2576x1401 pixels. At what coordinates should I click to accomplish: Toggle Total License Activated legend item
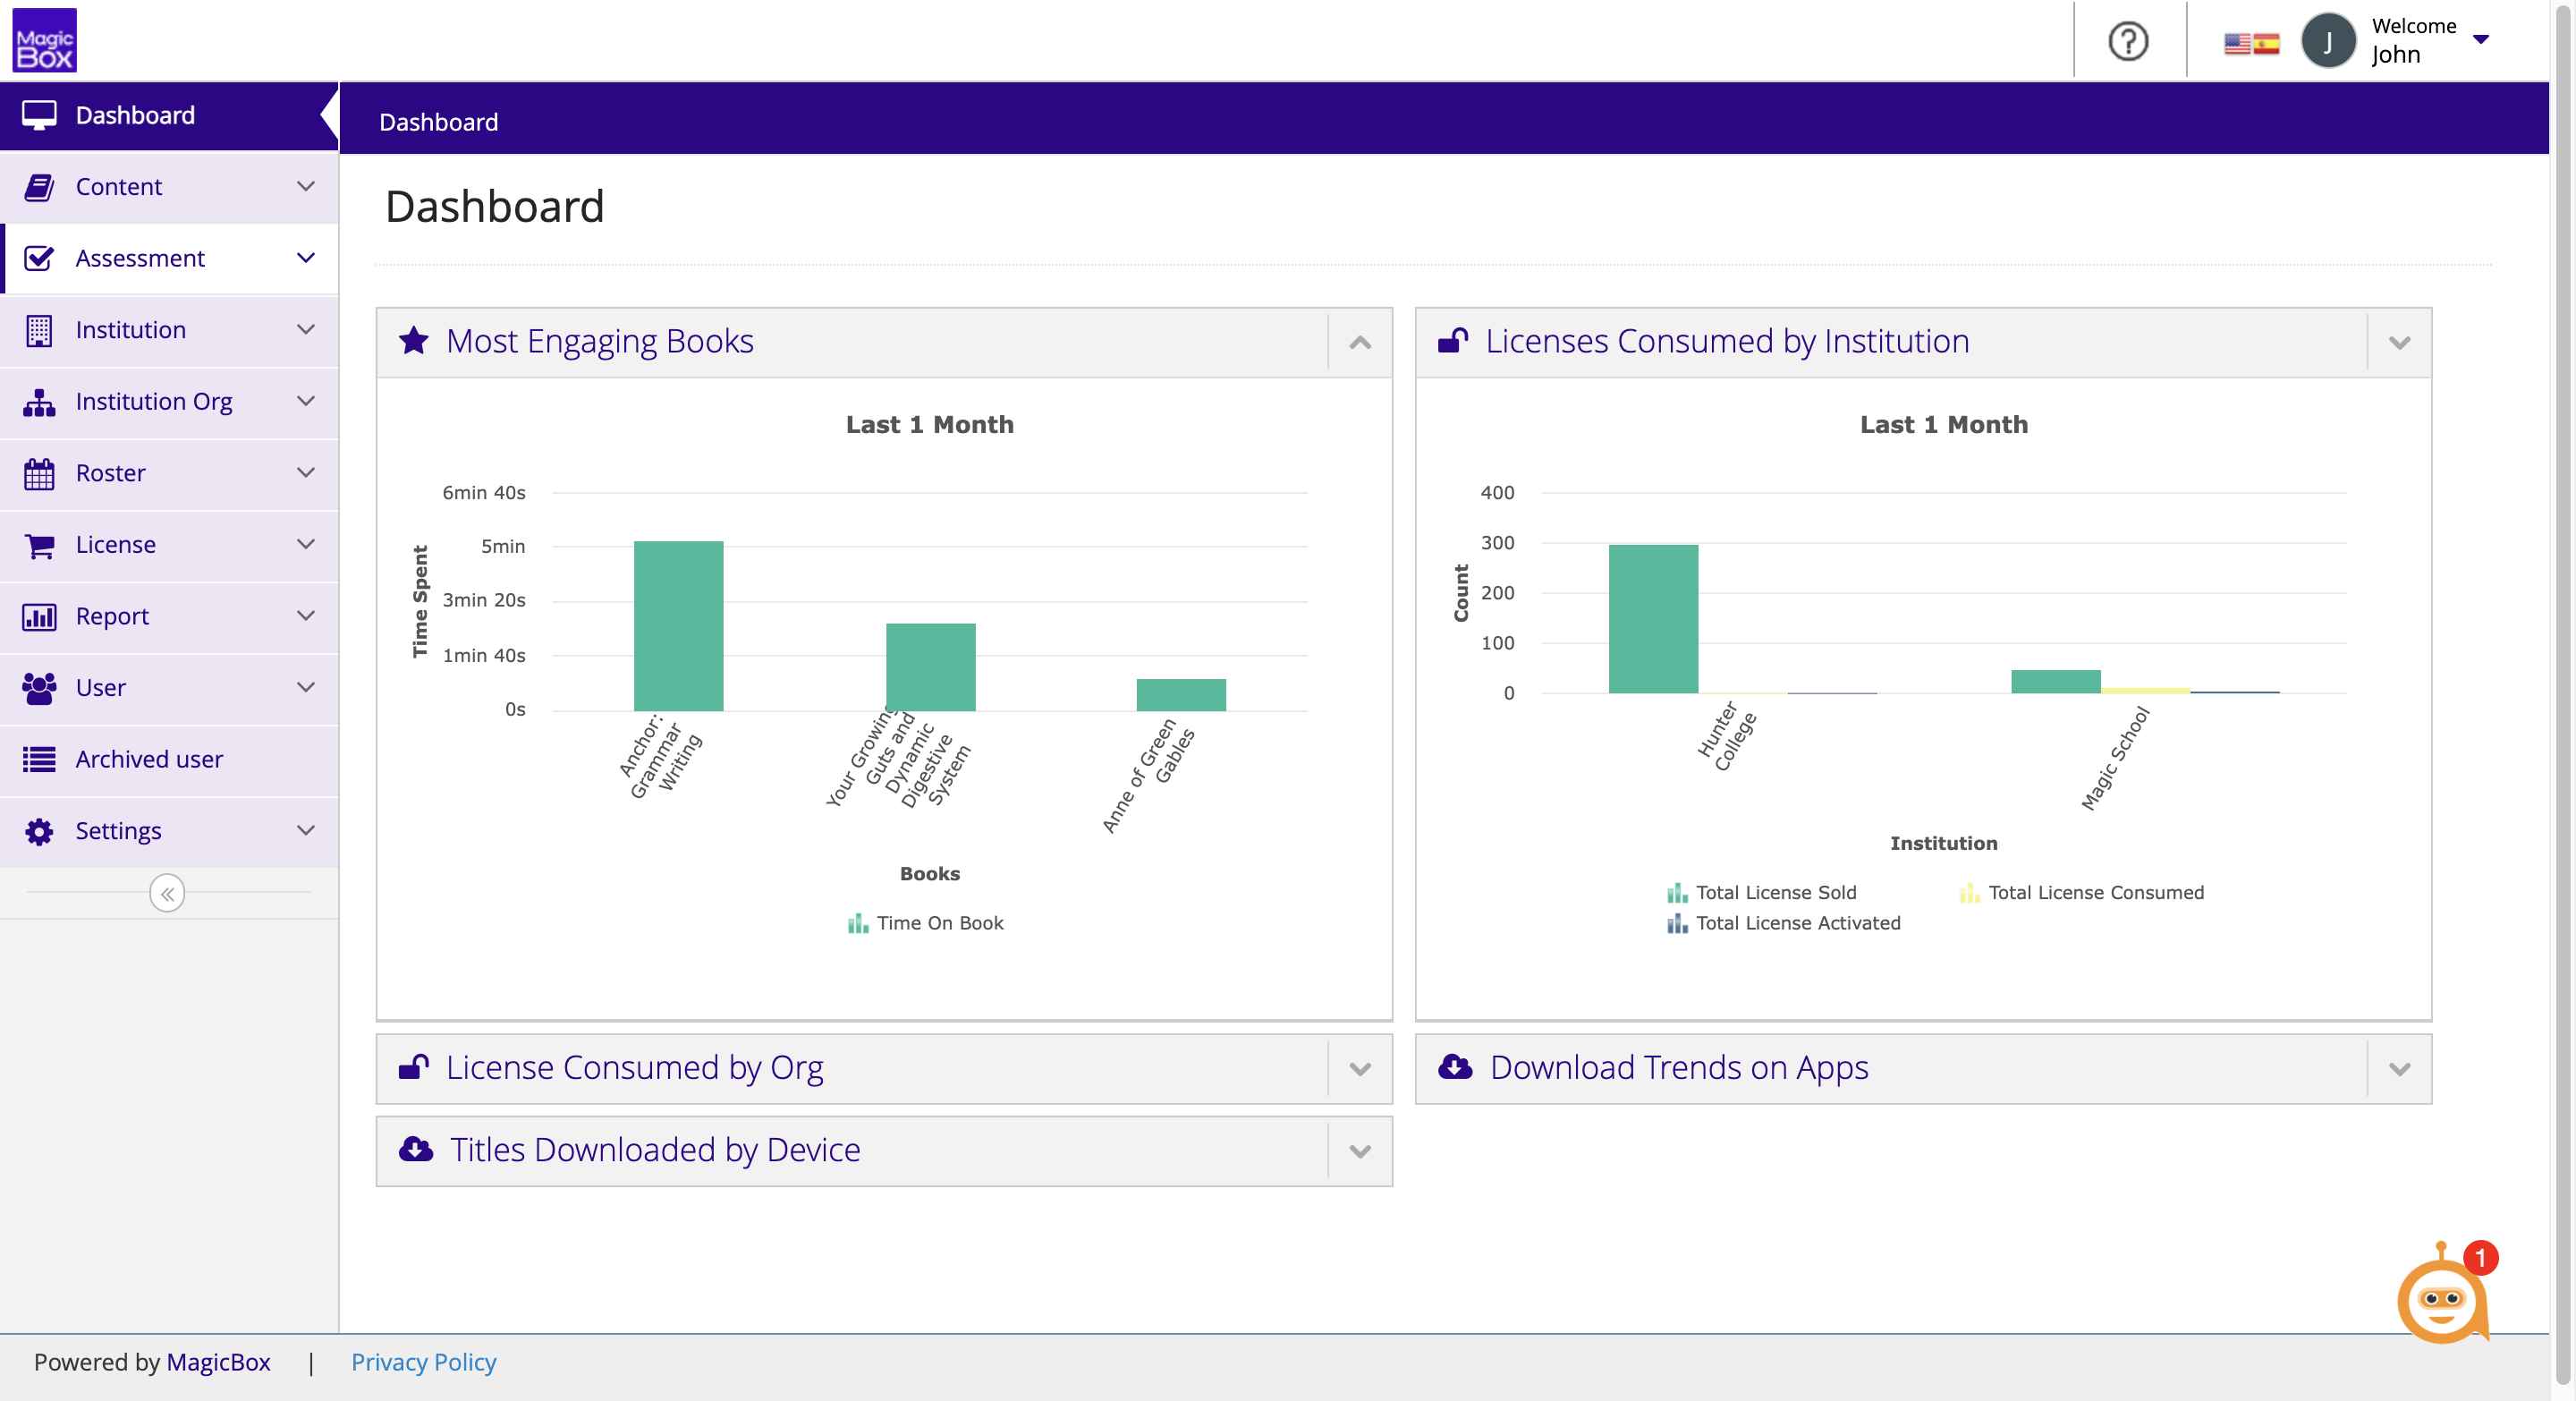1783,923
